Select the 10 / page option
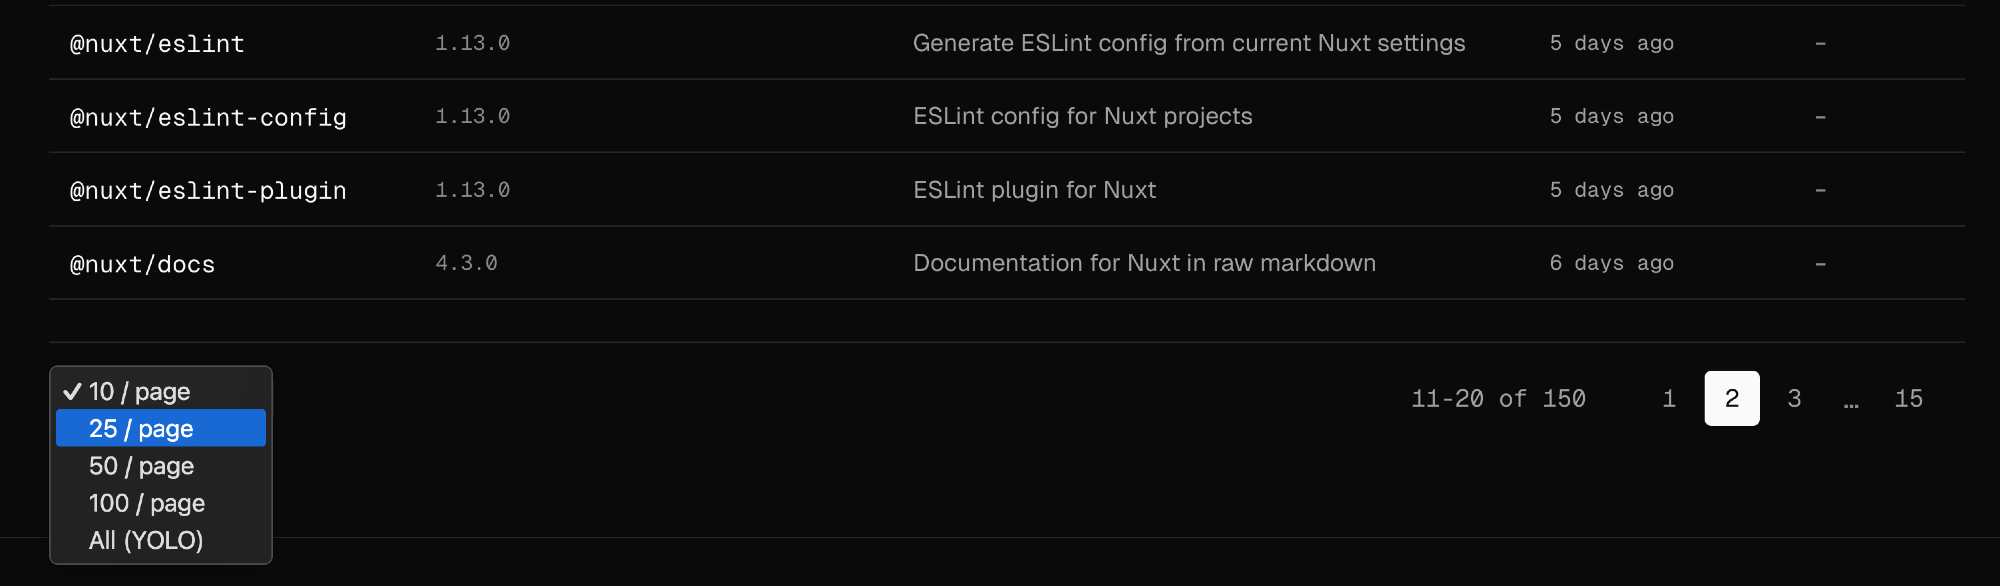The height and width of the screenshot is (586, 2000). pos(140,392)
